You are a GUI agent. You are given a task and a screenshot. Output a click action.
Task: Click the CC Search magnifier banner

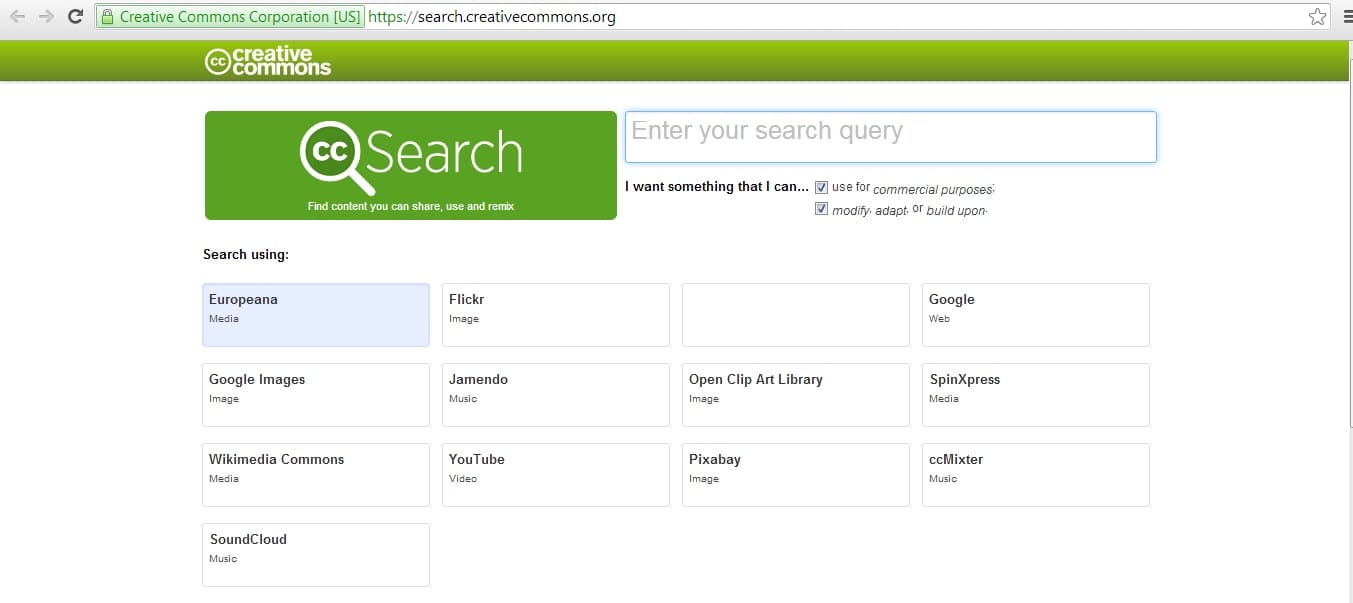click(x=411, y=165)
